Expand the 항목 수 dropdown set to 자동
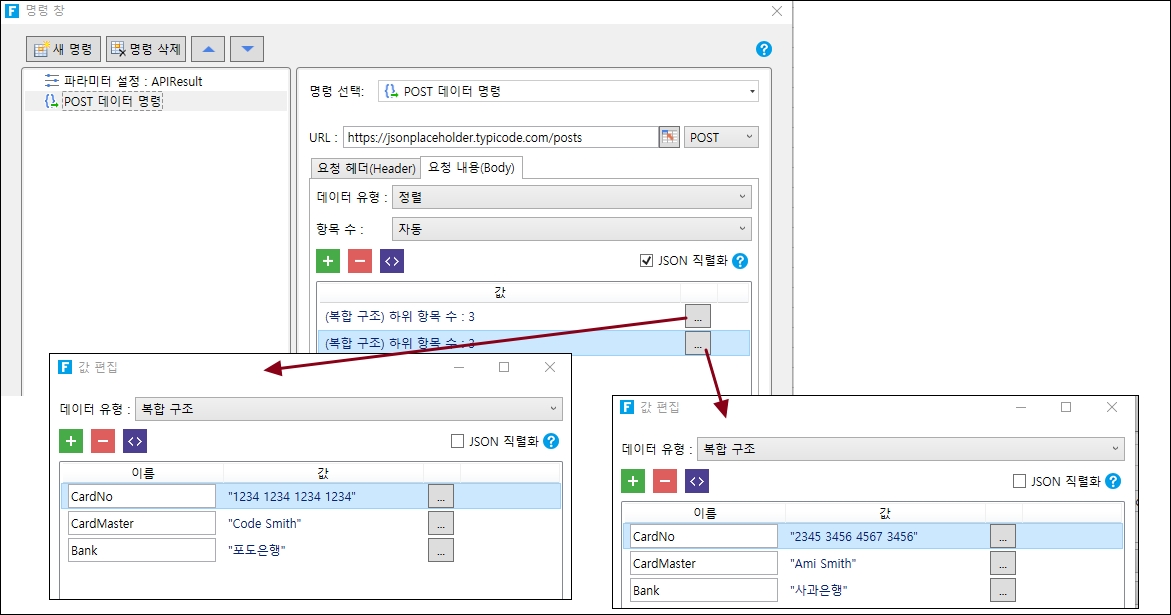The width and height of the screenshot is (1171, 615). 571,229
